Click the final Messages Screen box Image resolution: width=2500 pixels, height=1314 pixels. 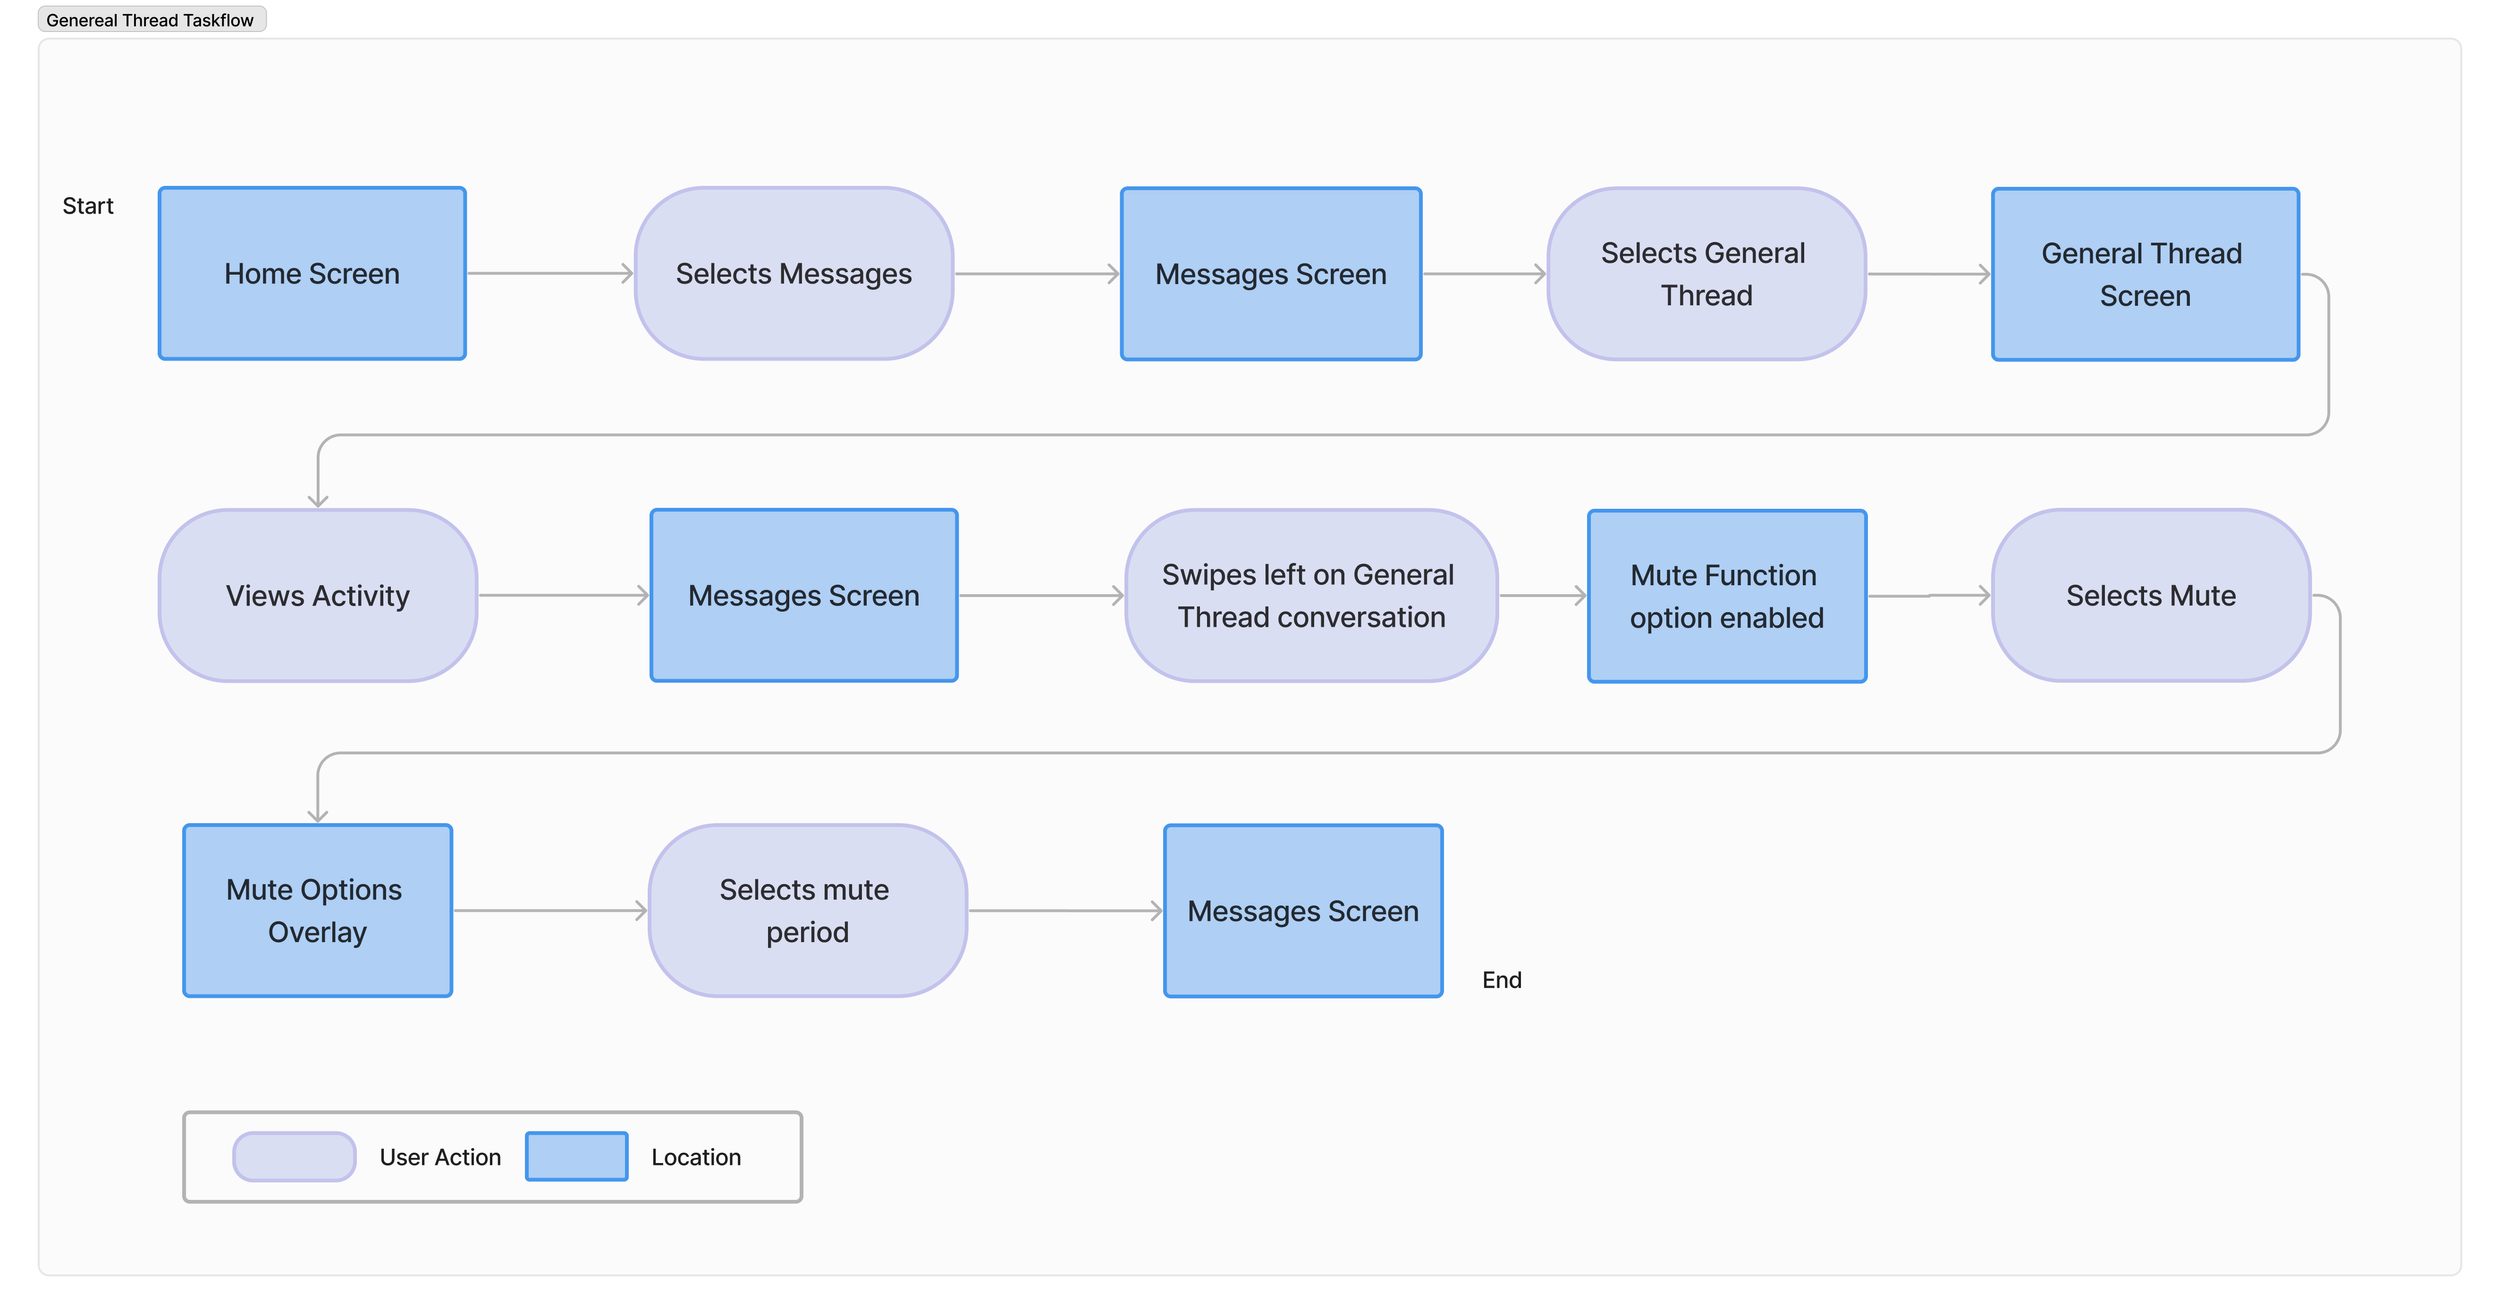1302,911
